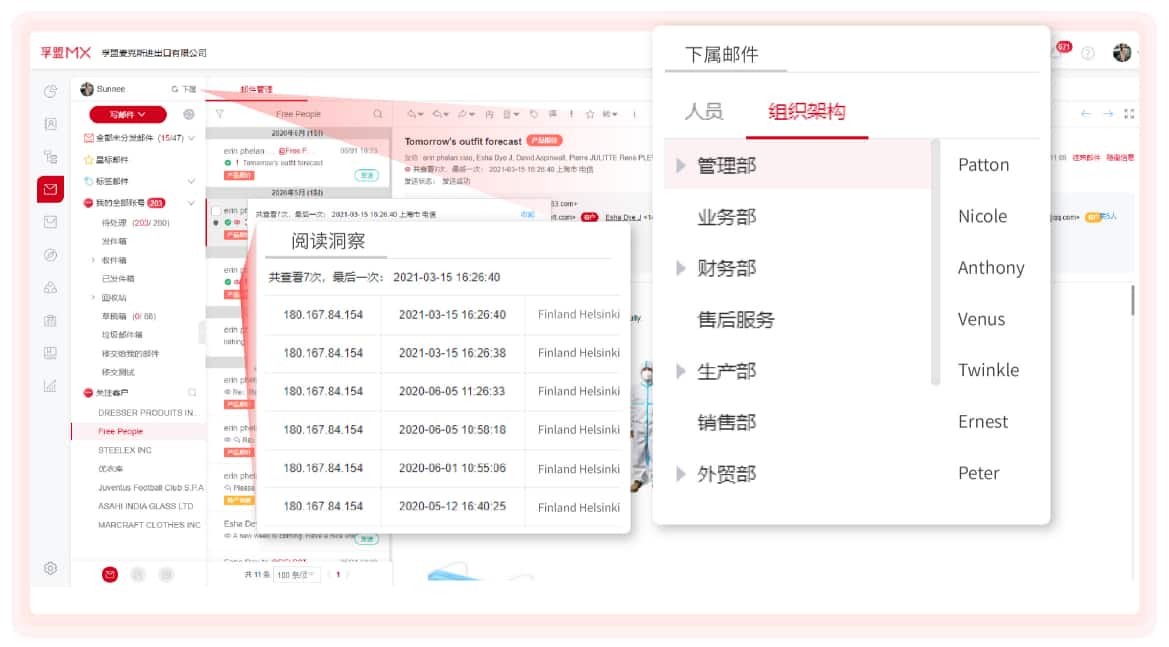Expand the 外贸部 department node
Viewport: 1169px width, 647px height.
681,474
